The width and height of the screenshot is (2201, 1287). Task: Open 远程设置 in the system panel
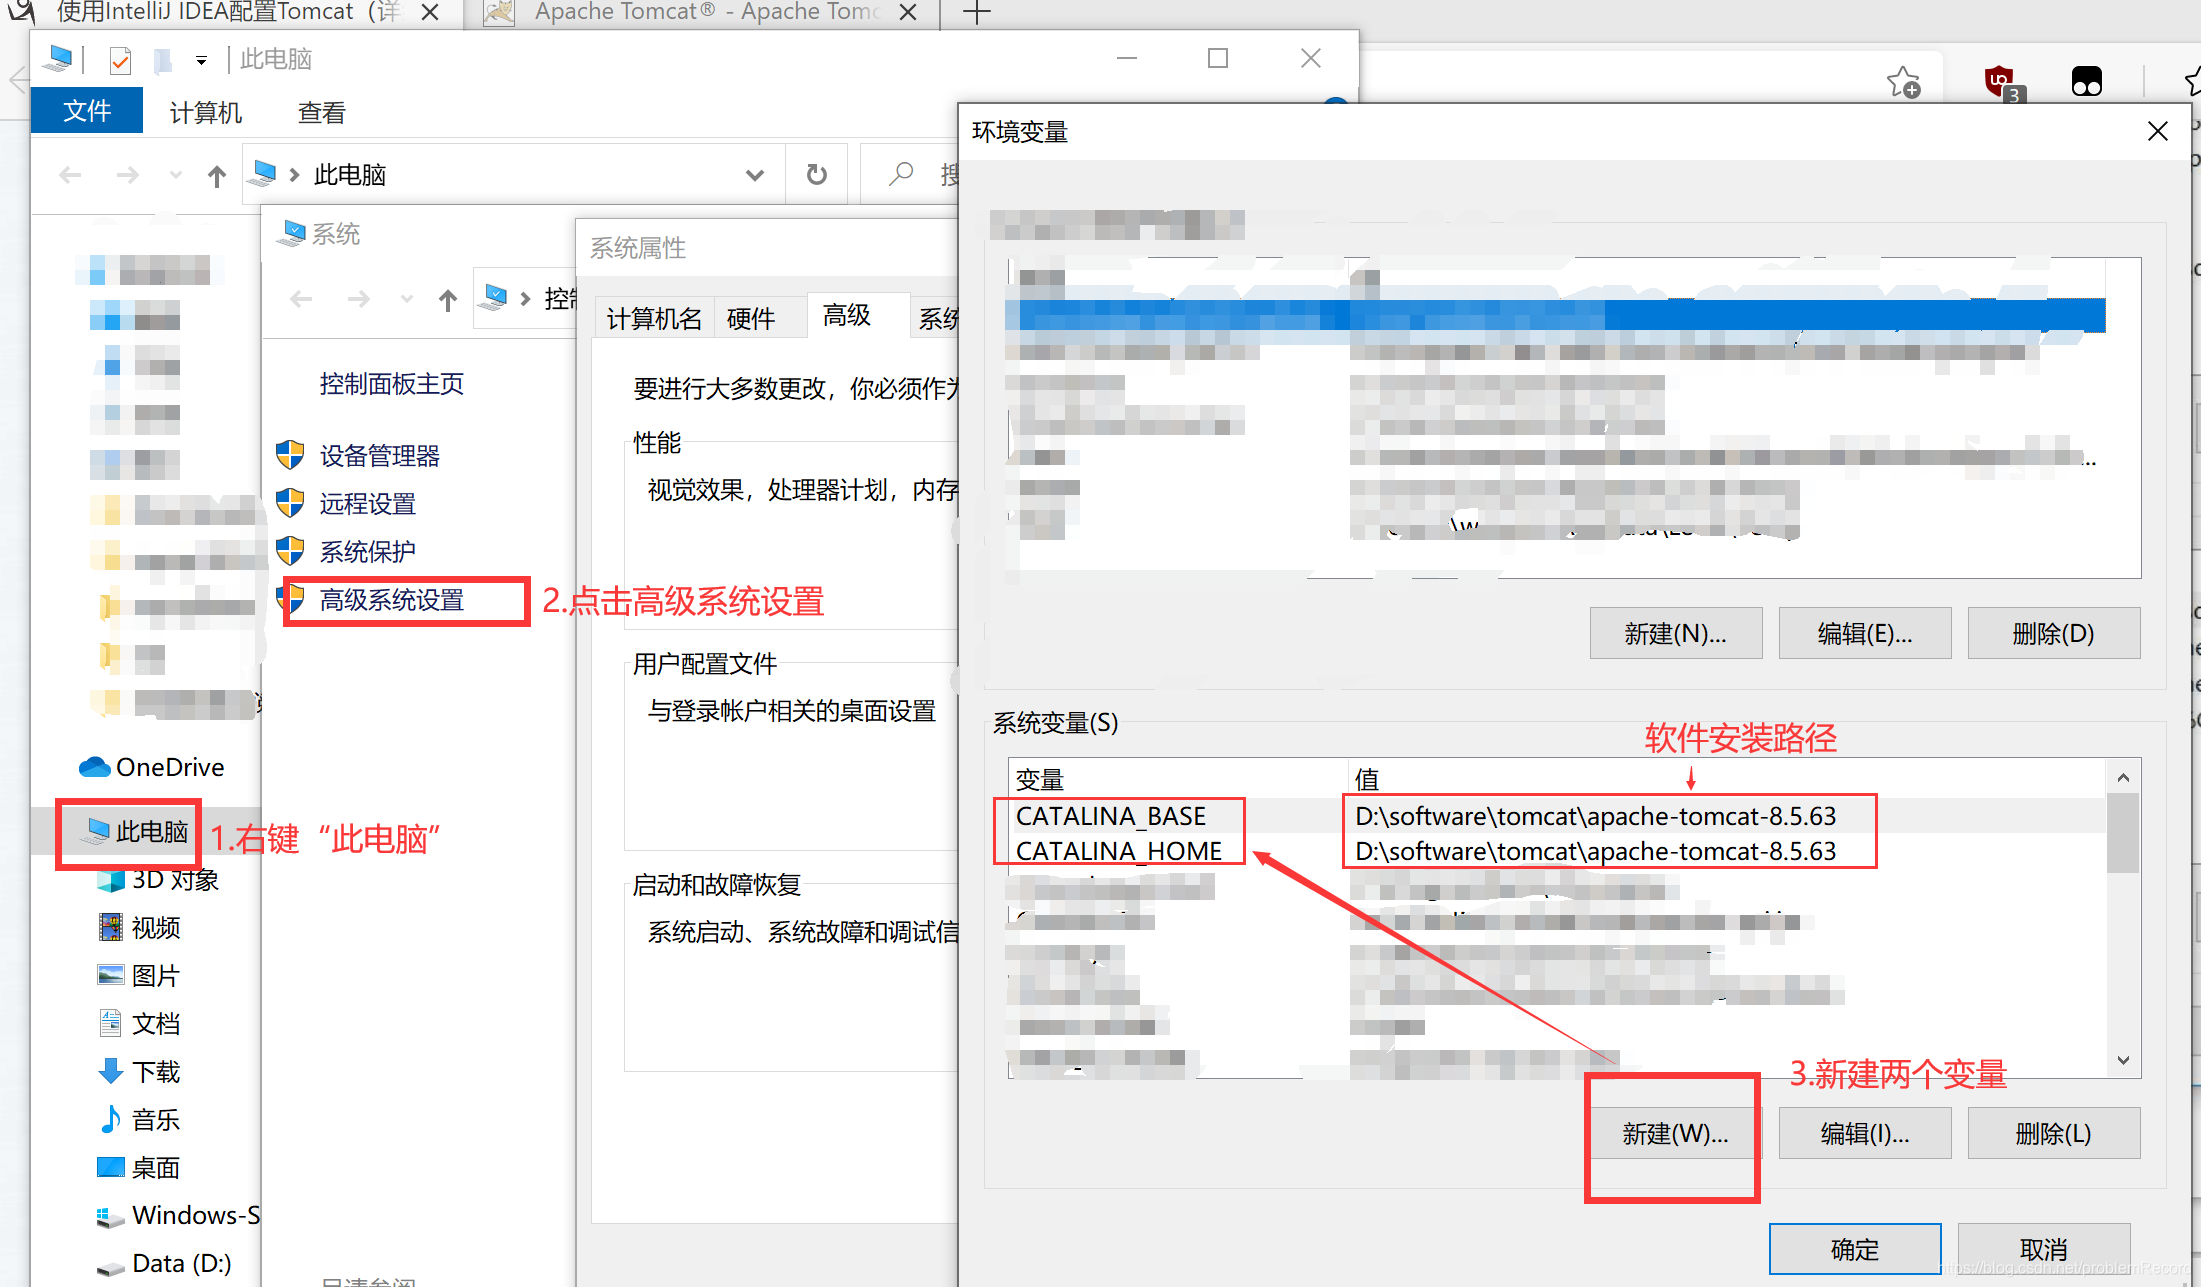coord(367,504)
